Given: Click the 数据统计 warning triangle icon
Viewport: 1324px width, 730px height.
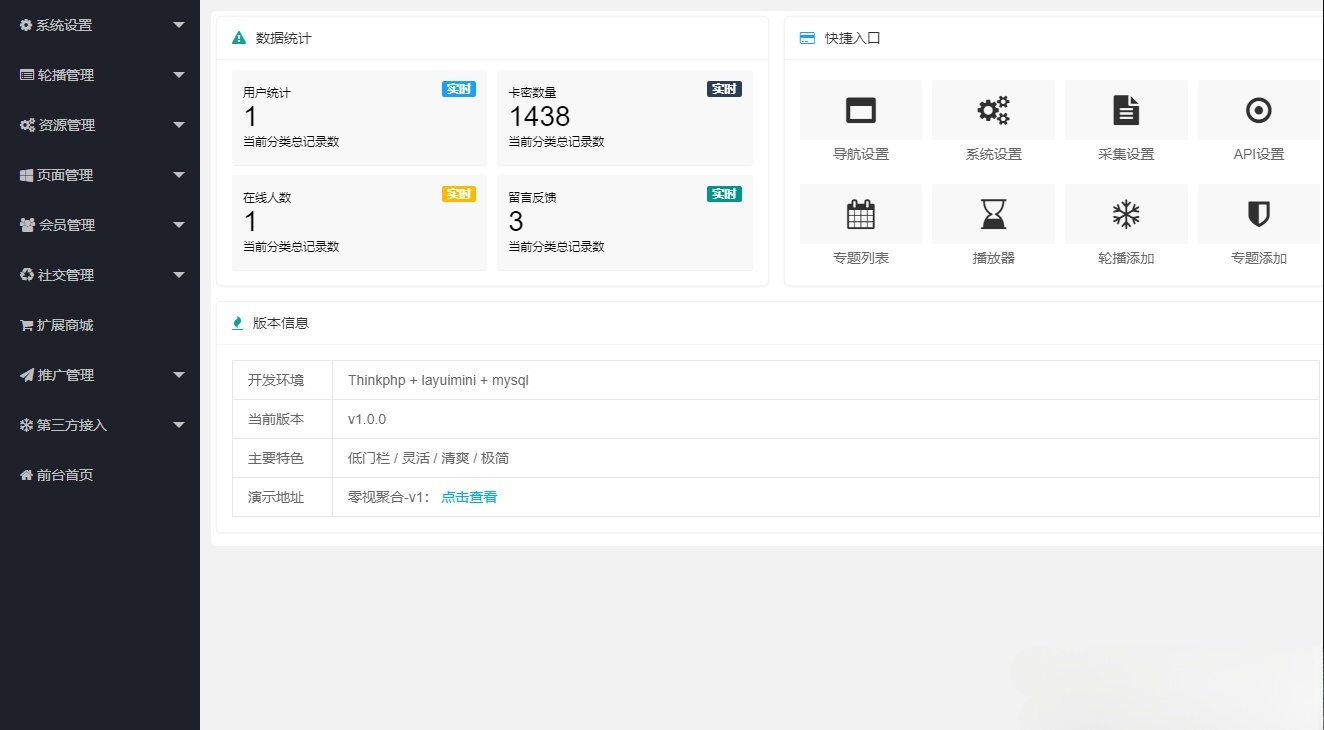Looking at the screenshot, I should coord(237,37).
